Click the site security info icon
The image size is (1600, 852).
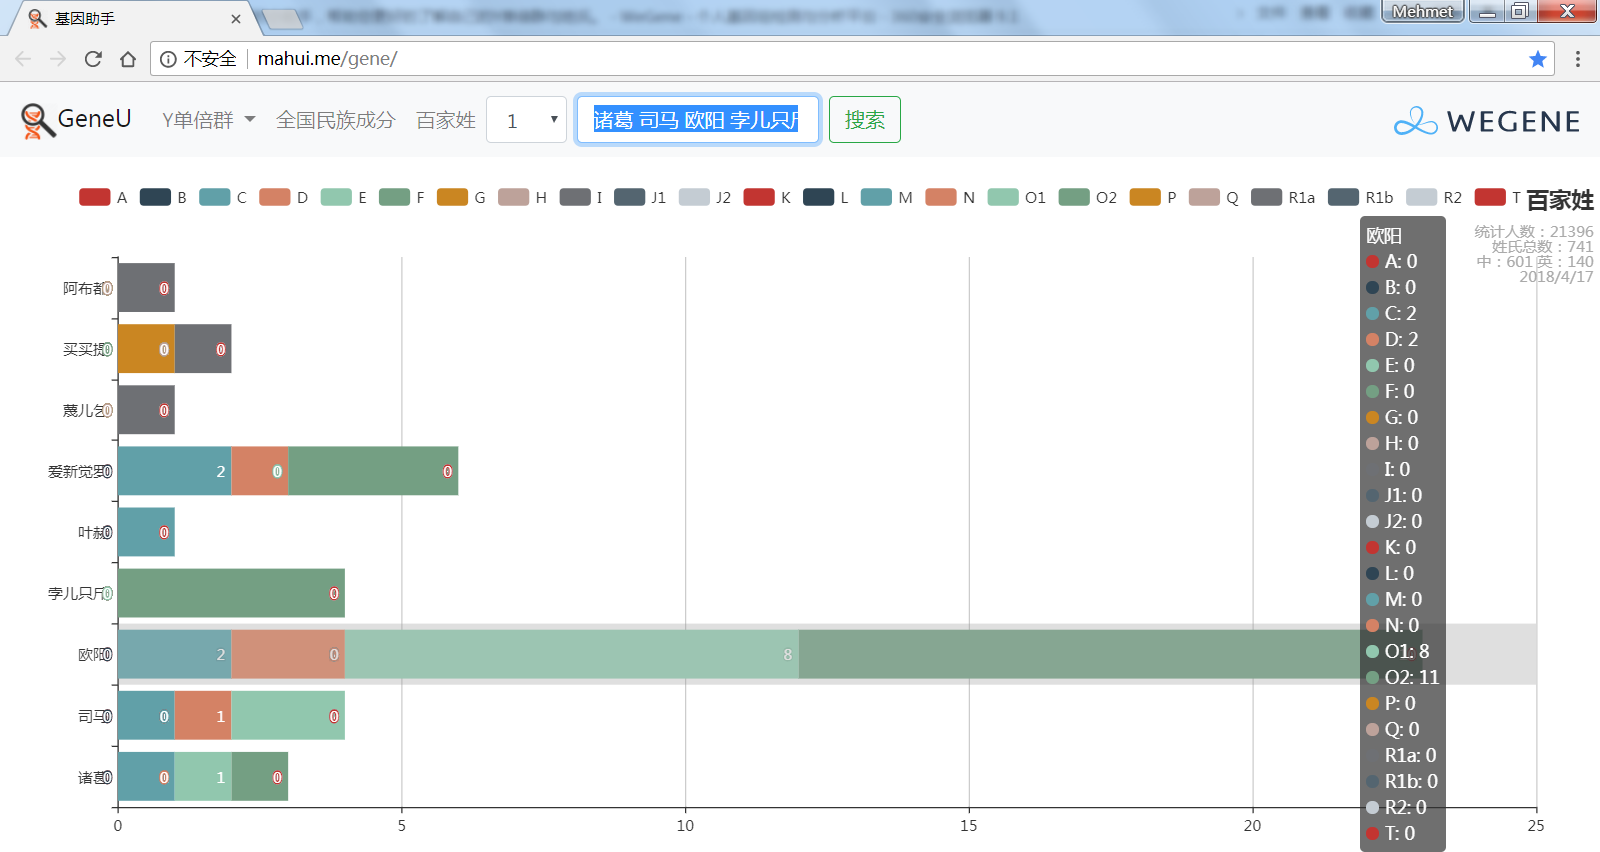pyautogui.click(x=168, y=59)
